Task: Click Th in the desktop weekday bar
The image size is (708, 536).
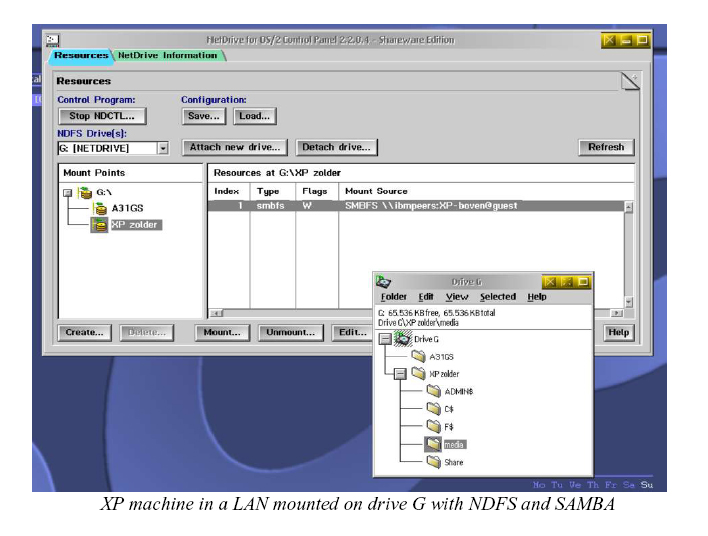Action: [593, 485]
